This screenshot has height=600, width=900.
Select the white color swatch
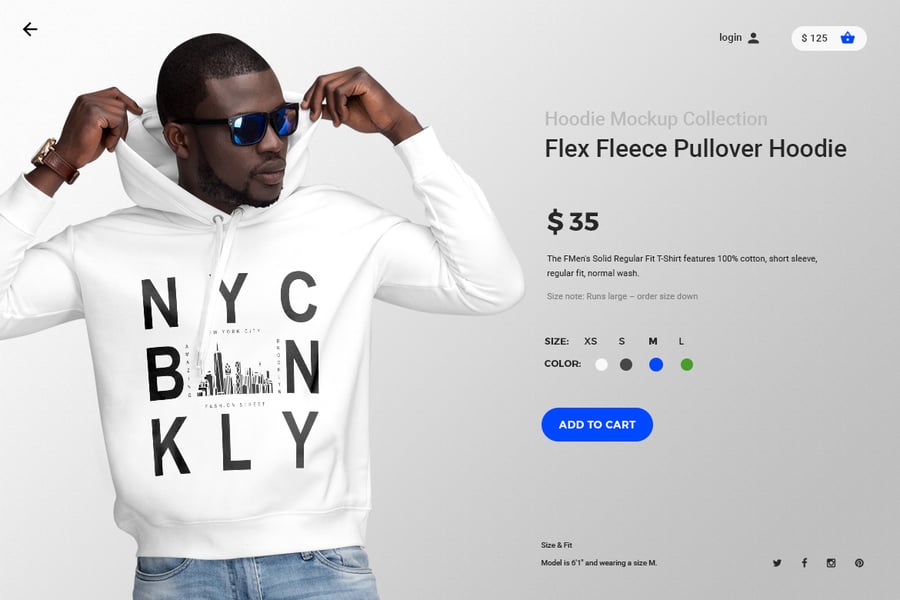tap(601, 365)
